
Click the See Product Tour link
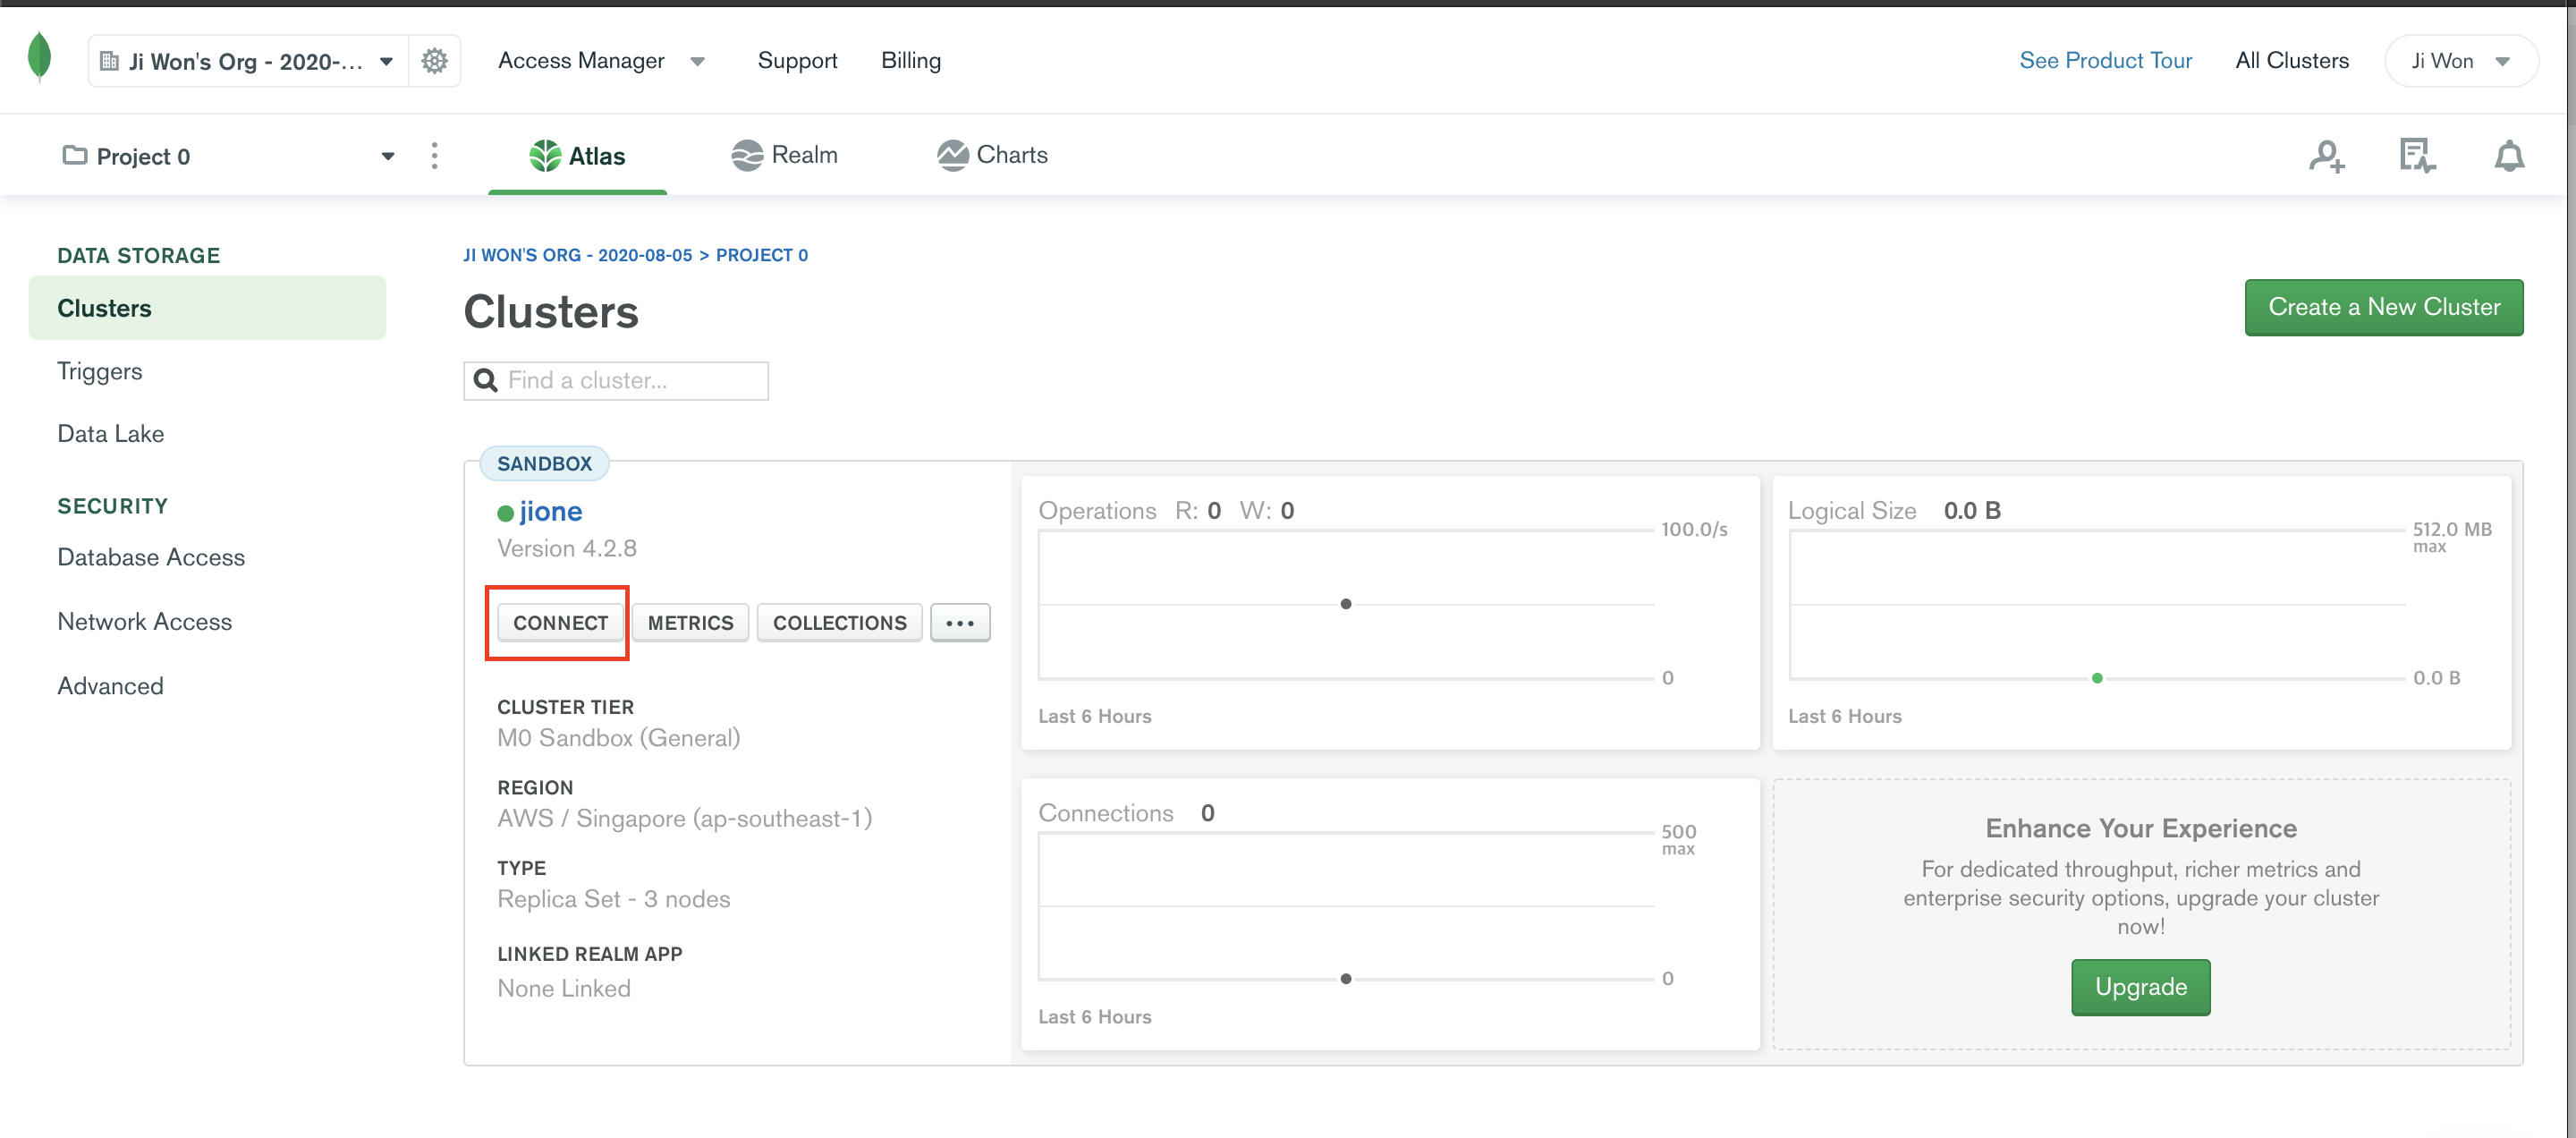click(2105, 60)
